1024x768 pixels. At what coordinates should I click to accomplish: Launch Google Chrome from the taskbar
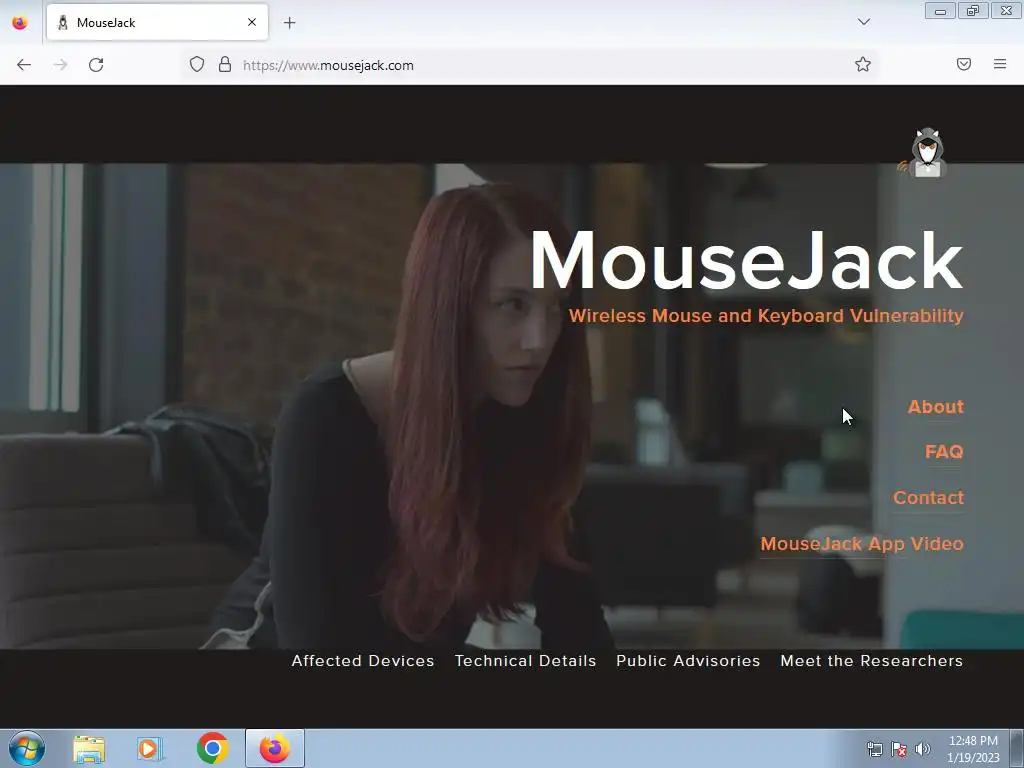click(x=212, y=748)
